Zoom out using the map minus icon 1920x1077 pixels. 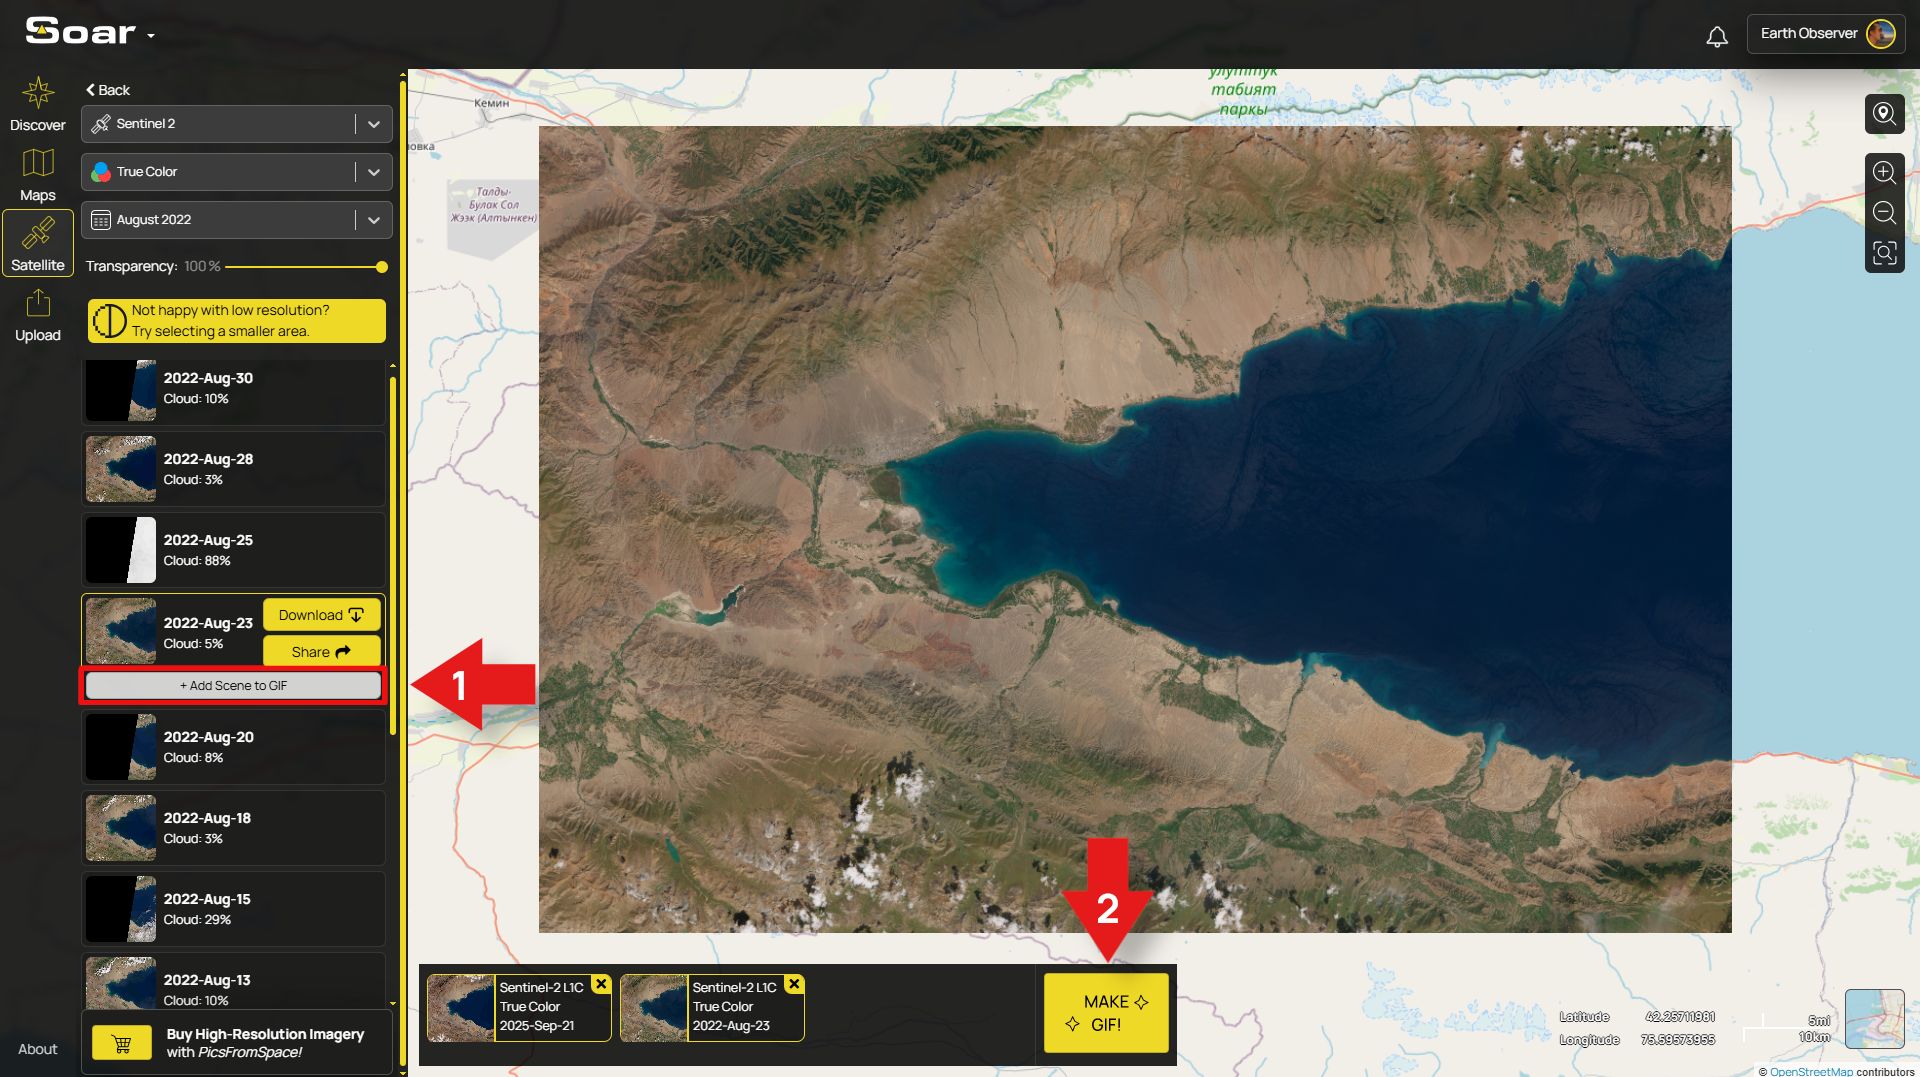[1884, 213]
